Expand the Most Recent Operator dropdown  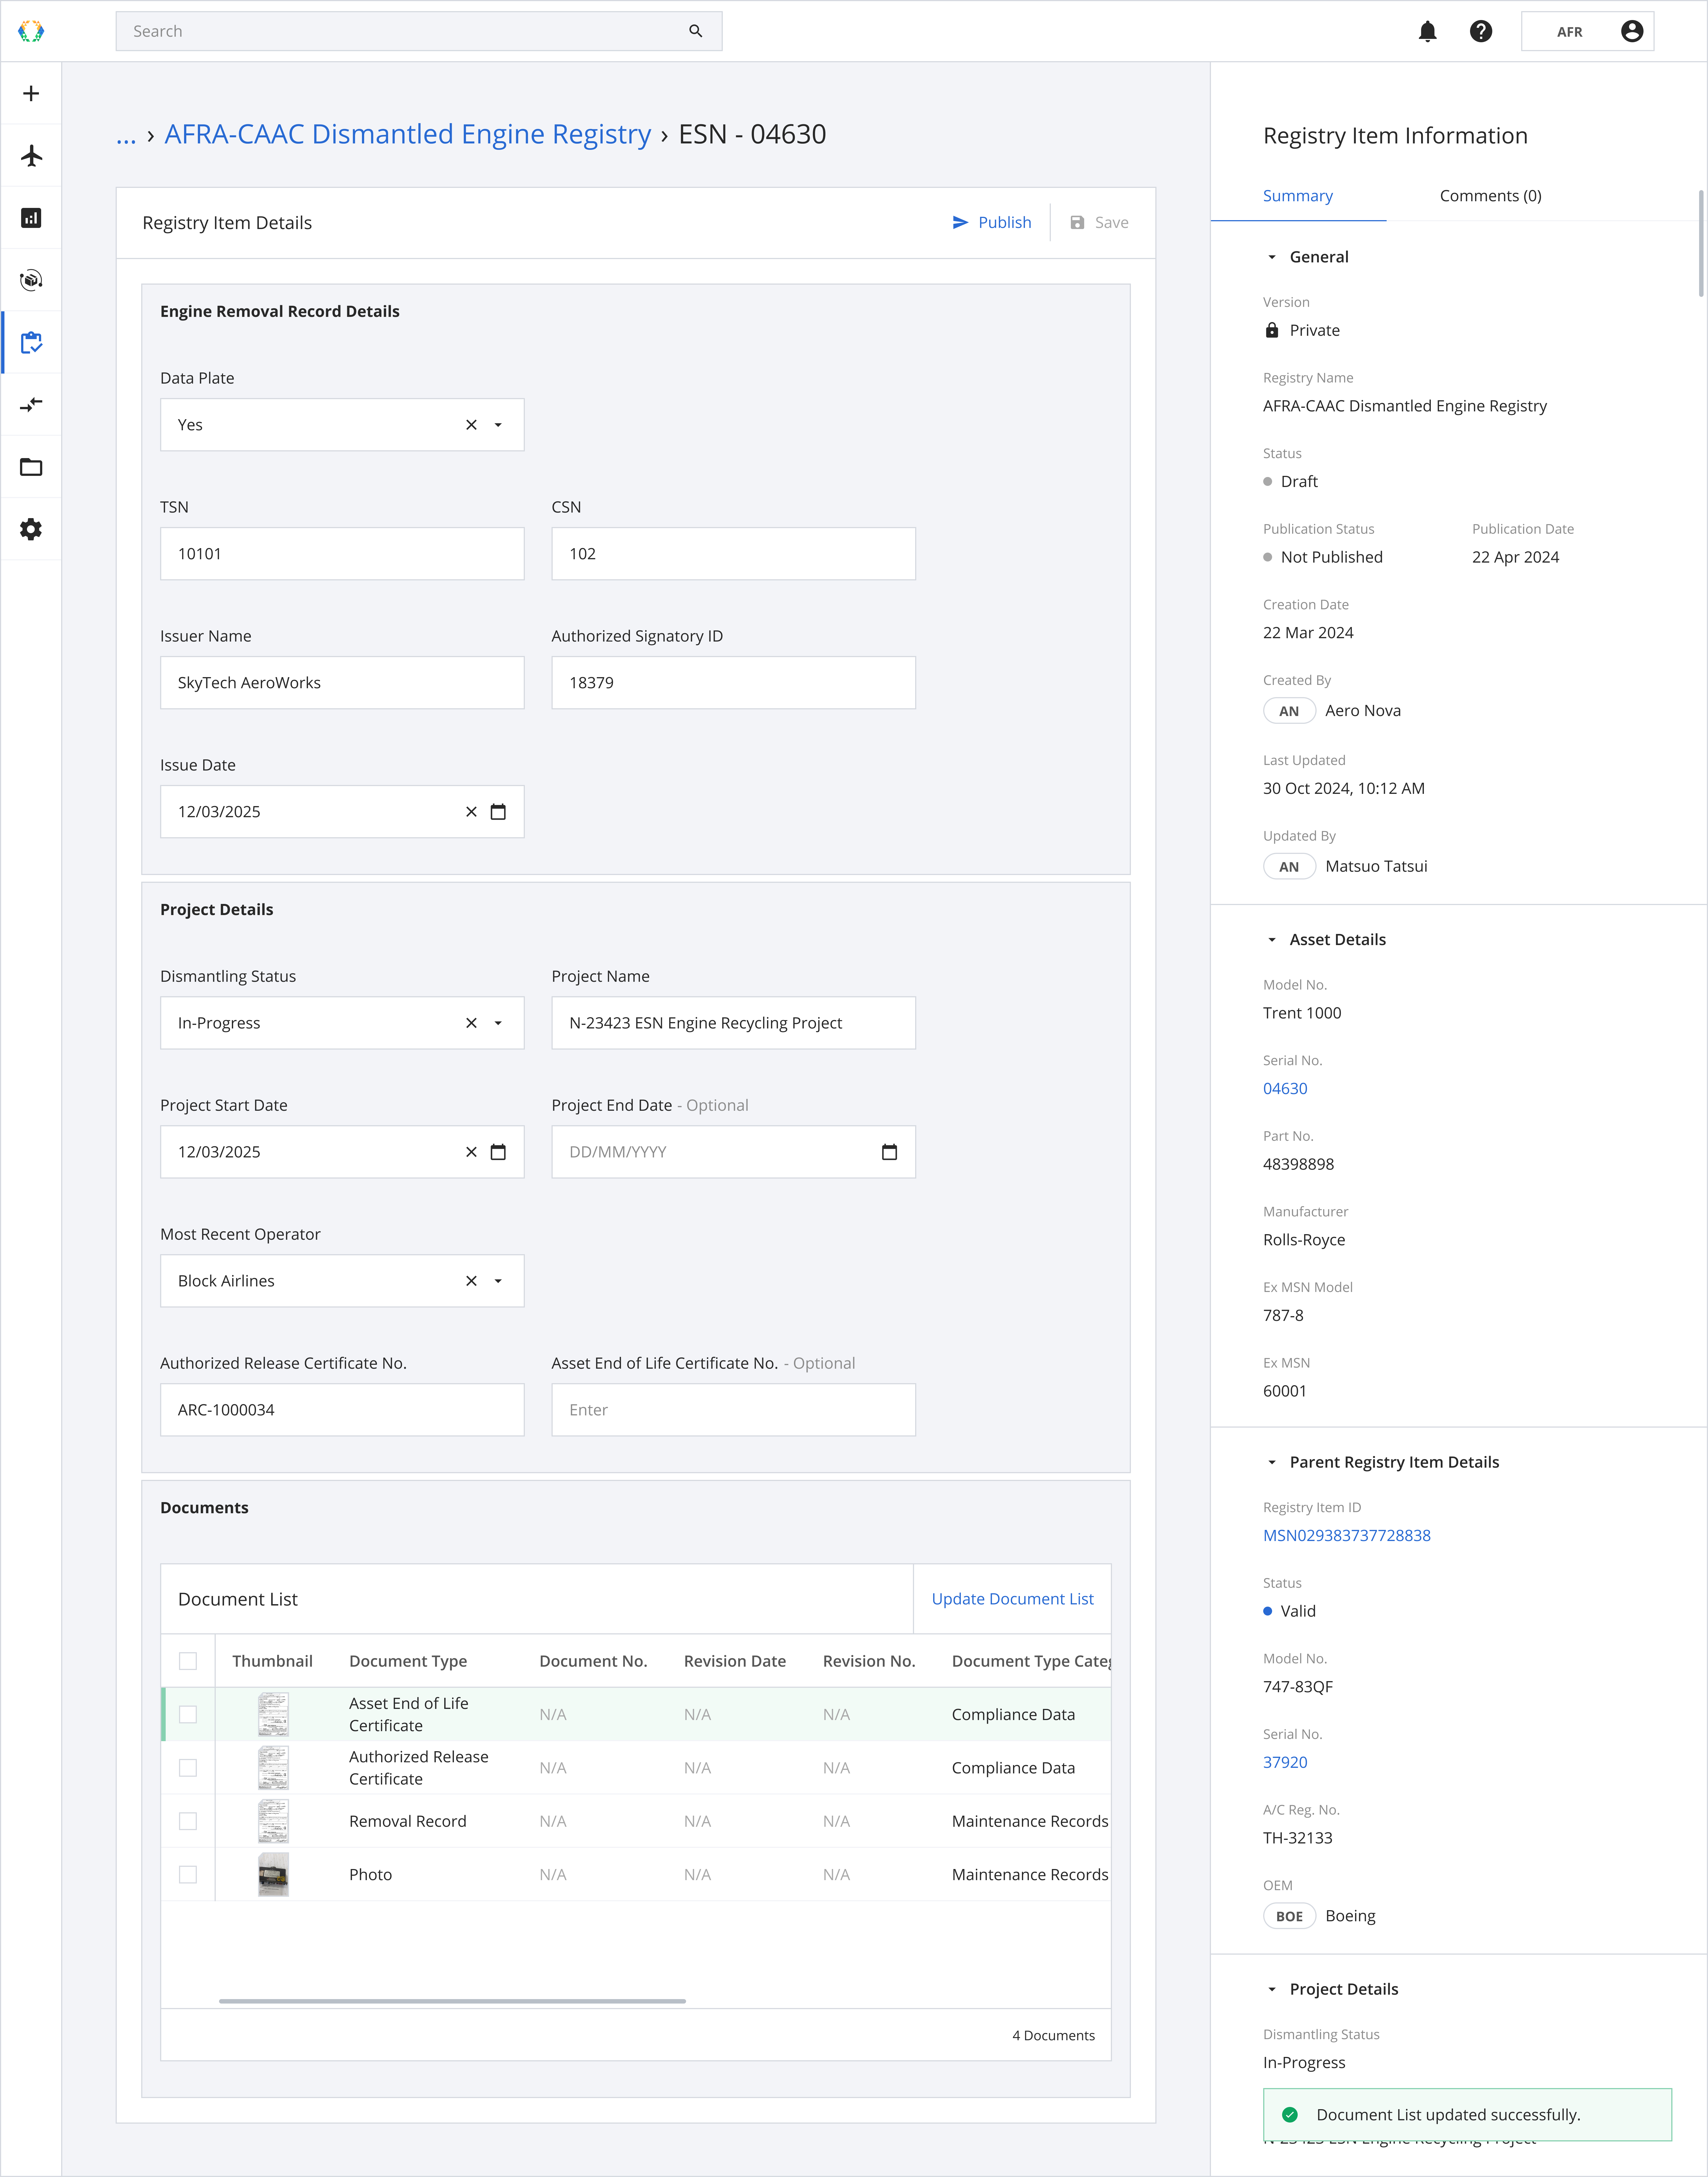pos(498,1281)
